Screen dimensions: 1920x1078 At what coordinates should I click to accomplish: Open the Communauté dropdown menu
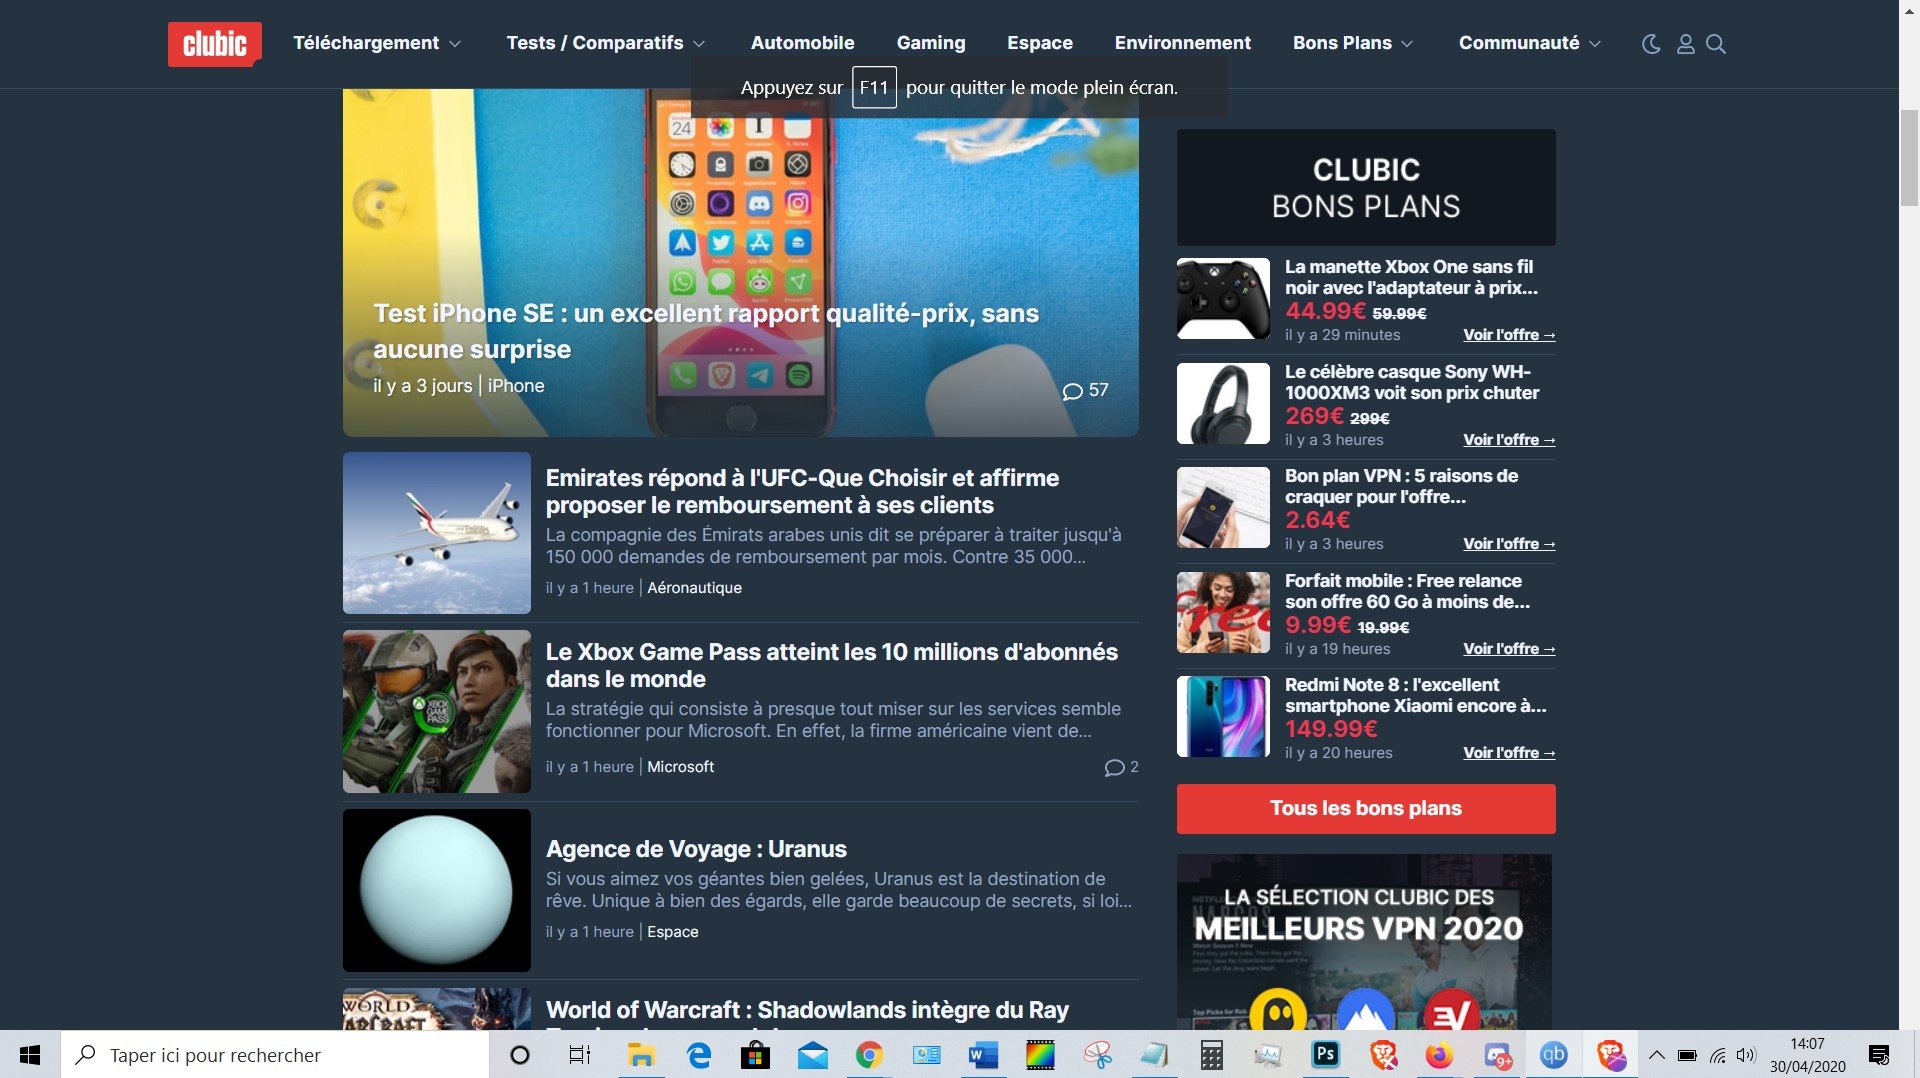click(1529, 43)
